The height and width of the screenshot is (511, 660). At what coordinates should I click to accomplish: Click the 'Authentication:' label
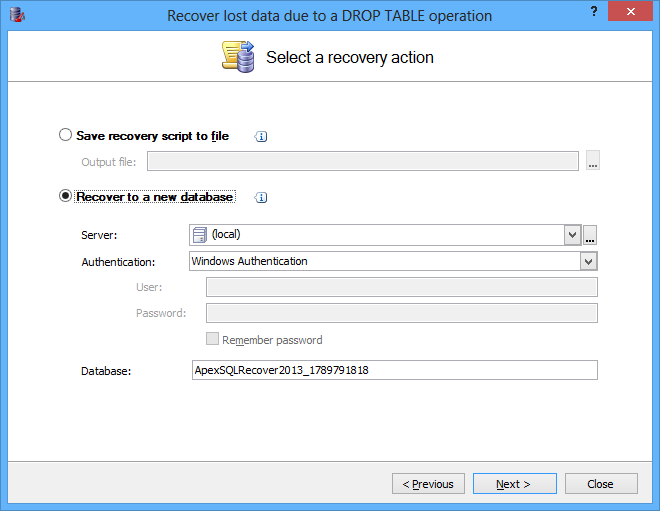coord(118,262)
